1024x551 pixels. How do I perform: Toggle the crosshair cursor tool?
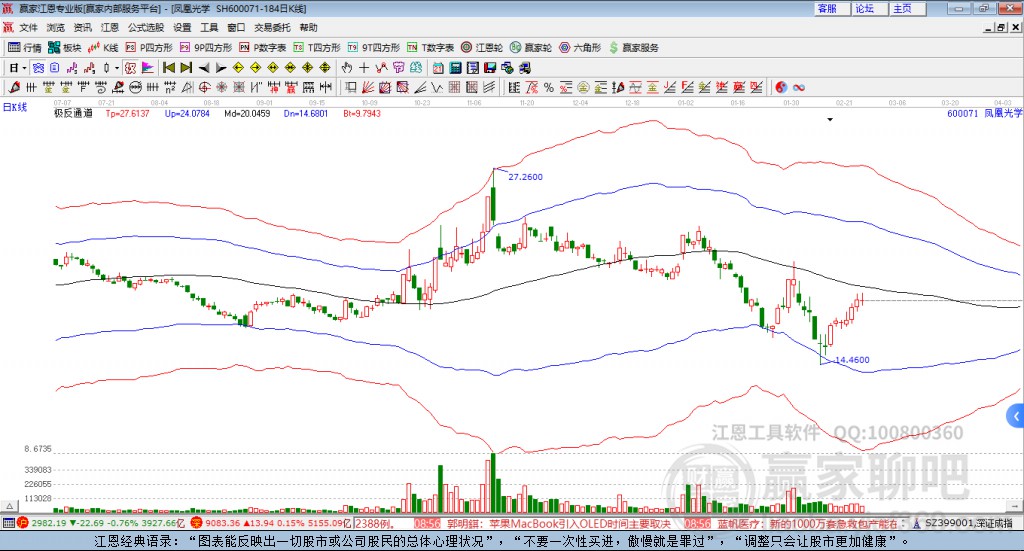364,68
